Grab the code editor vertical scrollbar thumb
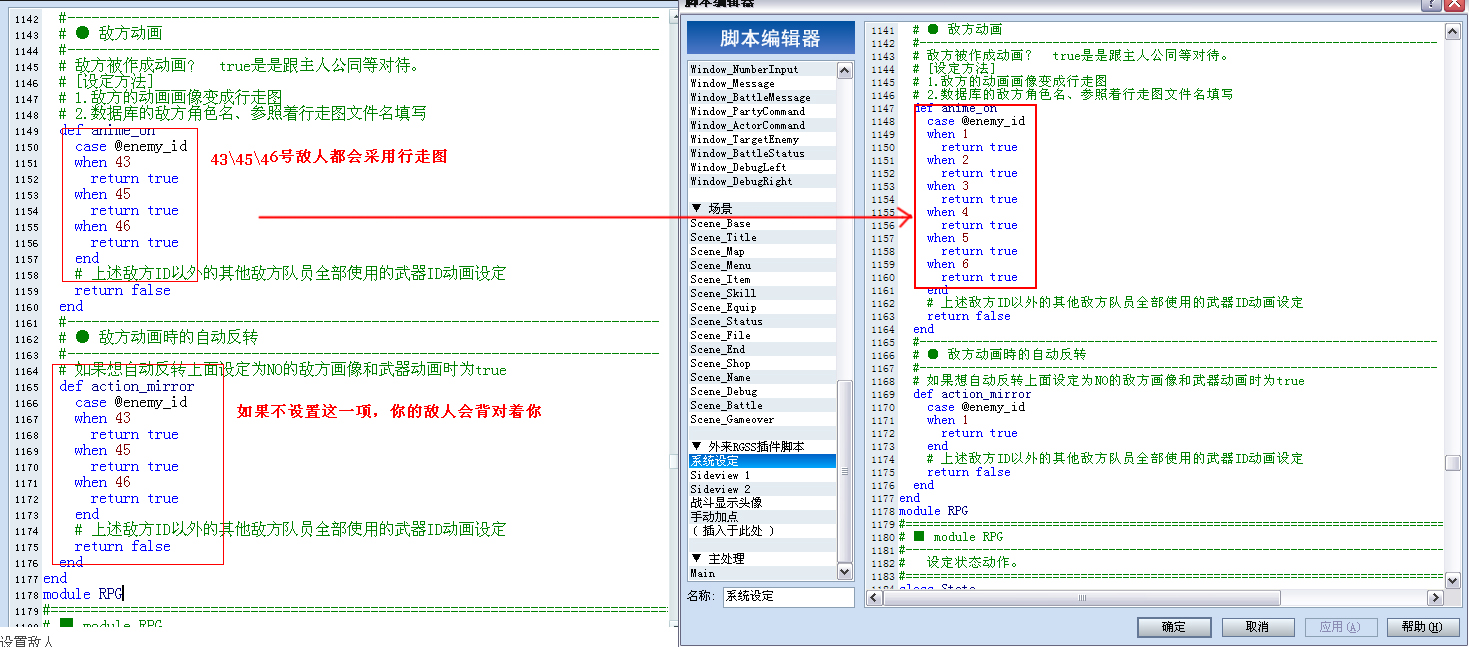This screenshot has width=1469, height=647. click(x=1453, y=463)
